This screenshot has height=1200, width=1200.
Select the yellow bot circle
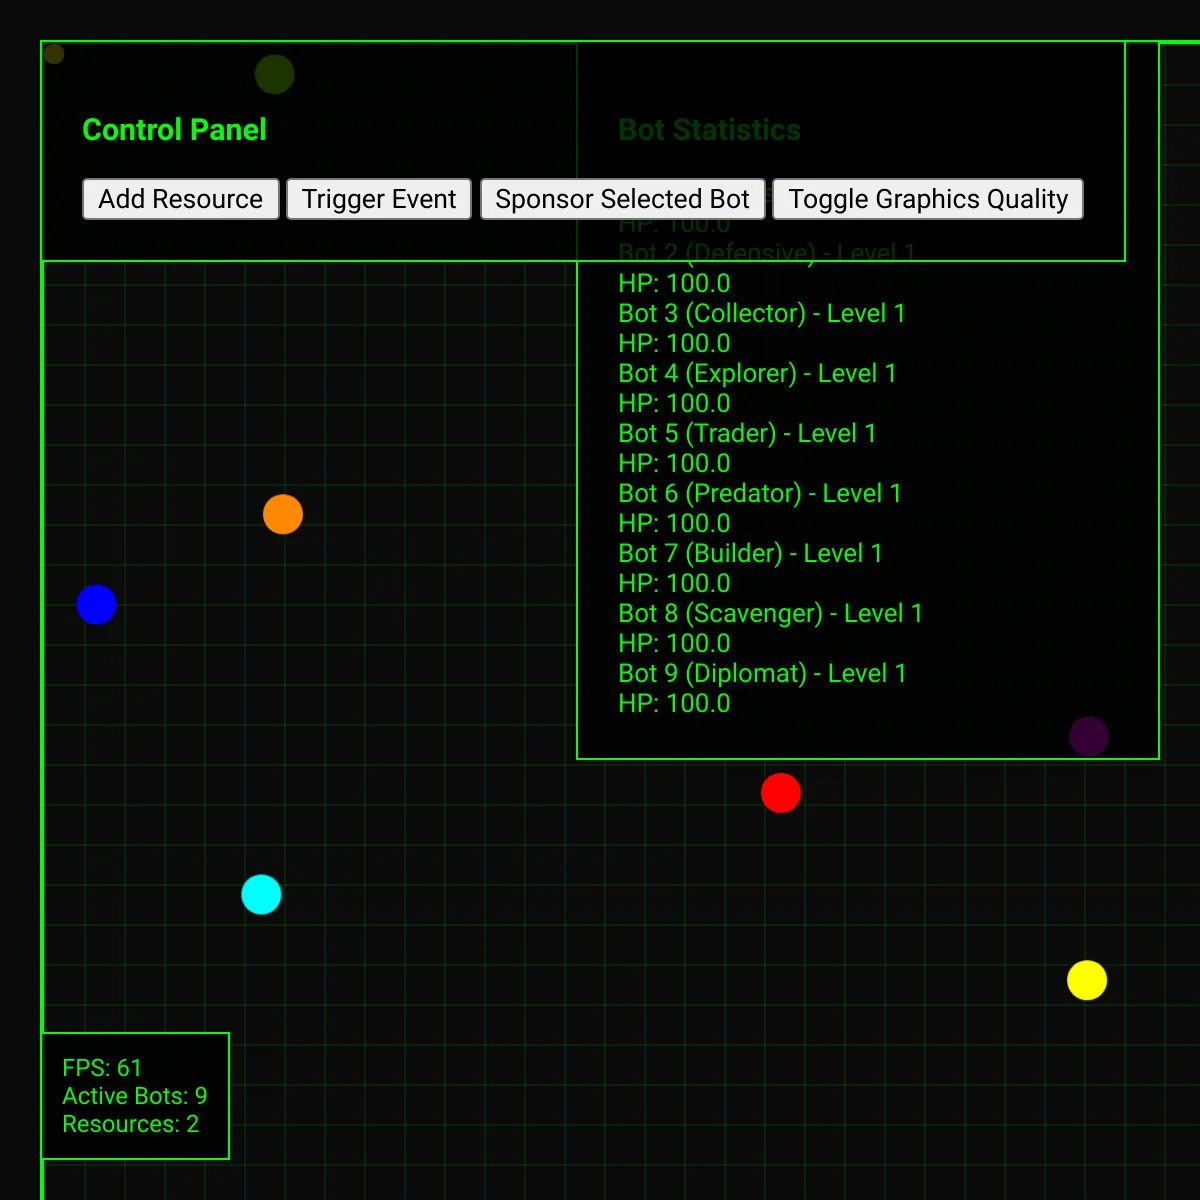coord(1087,980)
